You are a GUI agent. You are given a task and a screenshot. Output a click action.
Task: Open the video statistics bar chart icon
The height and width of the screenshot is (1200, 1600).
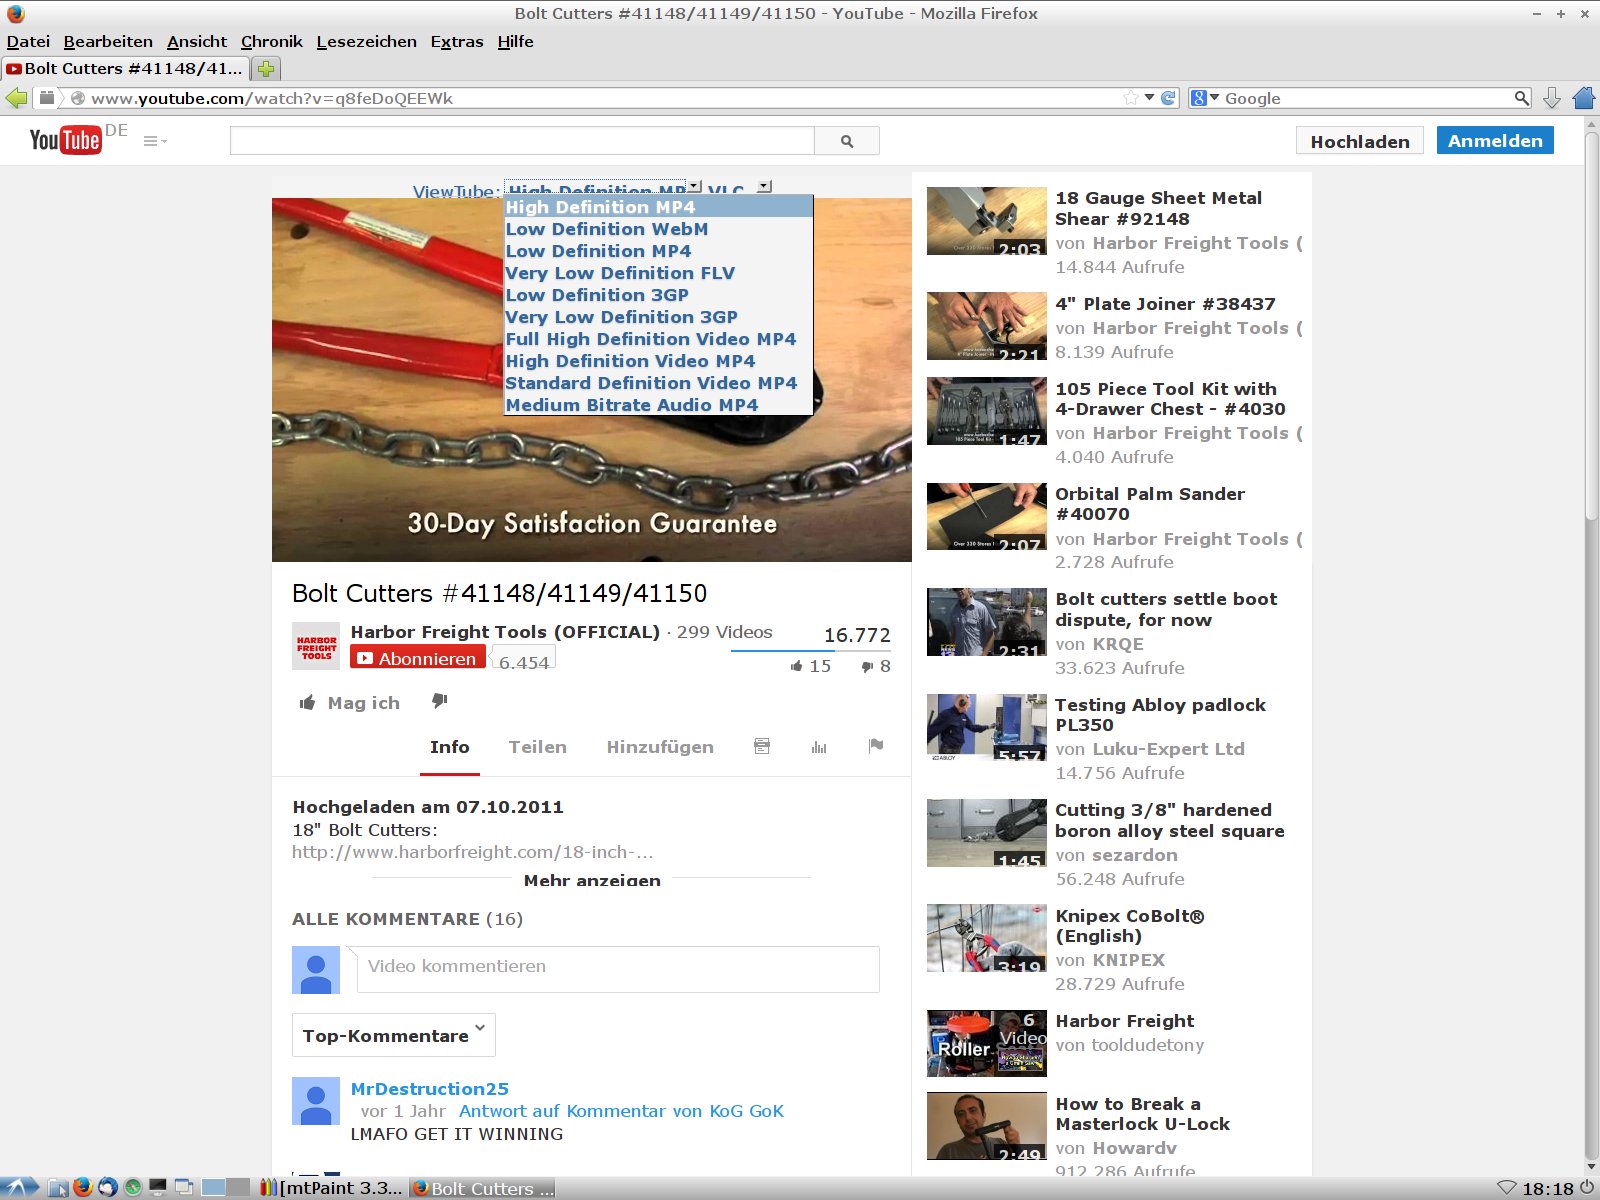coord(819,747)
